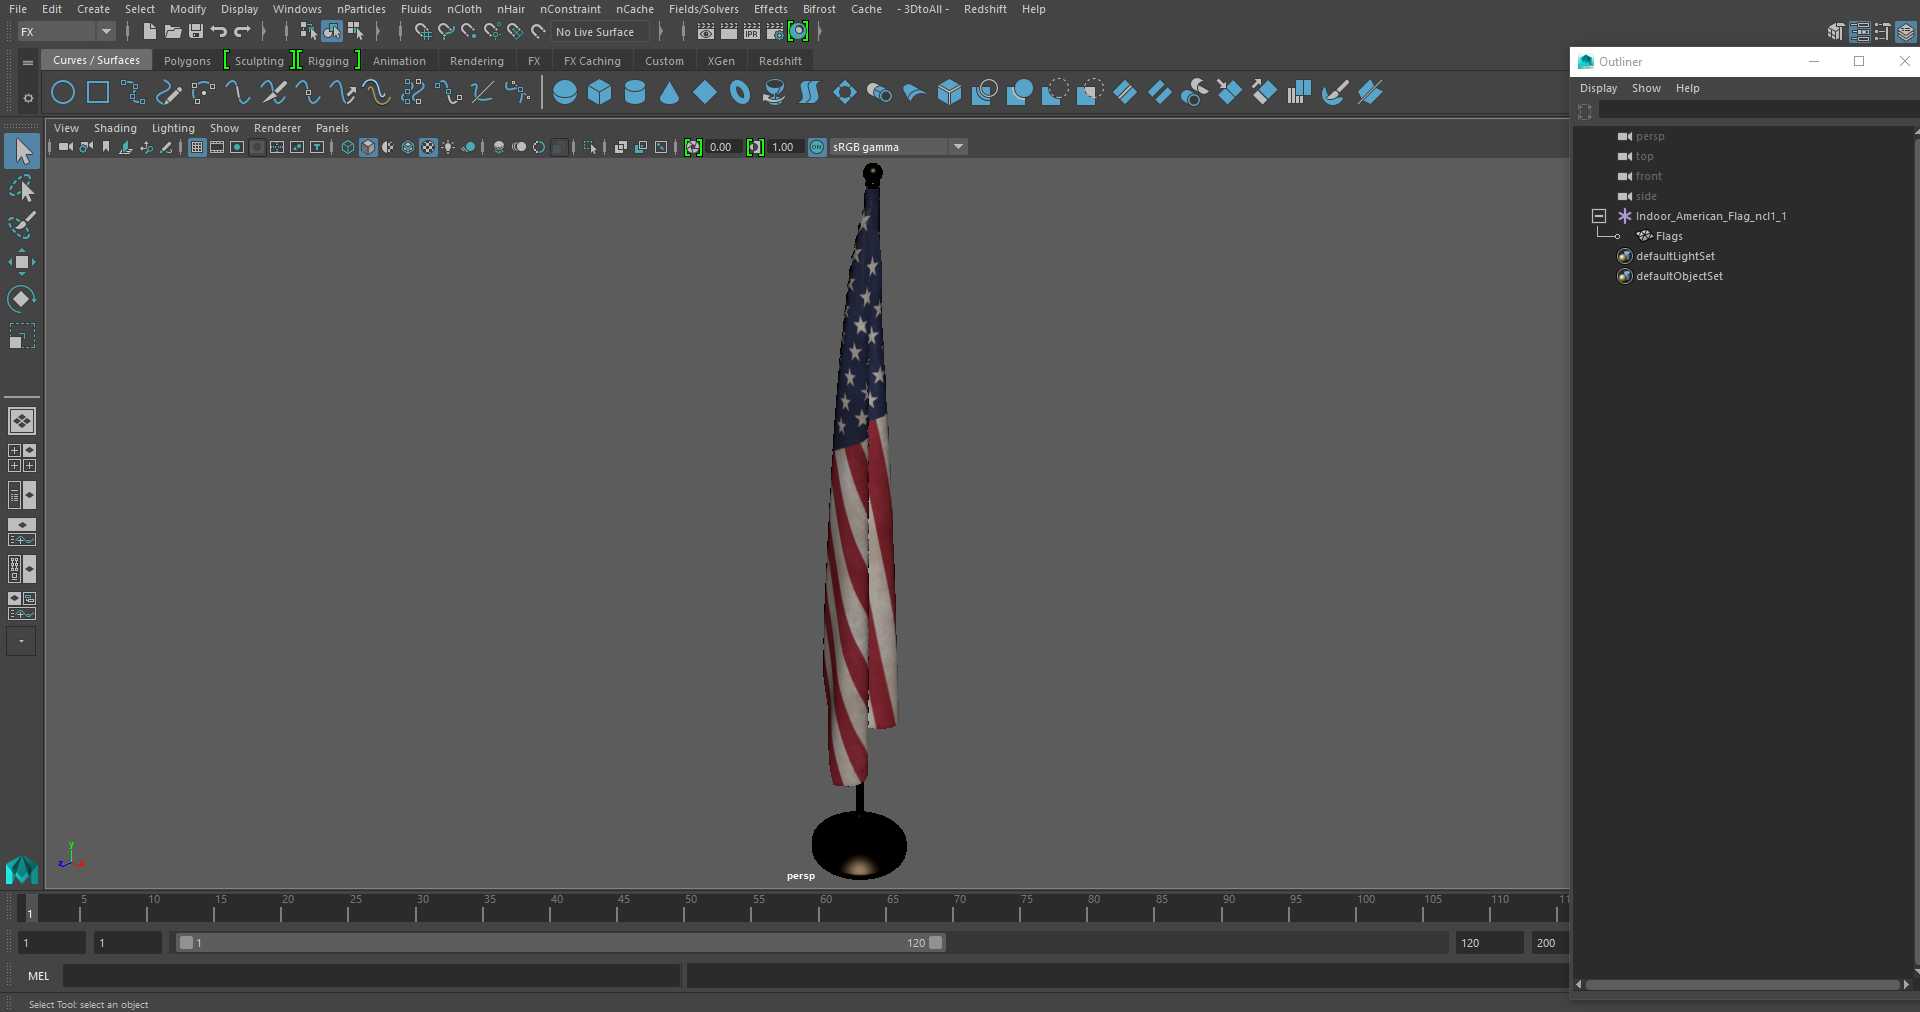Open the Fields/Solvers menu

tap(703, 9)
